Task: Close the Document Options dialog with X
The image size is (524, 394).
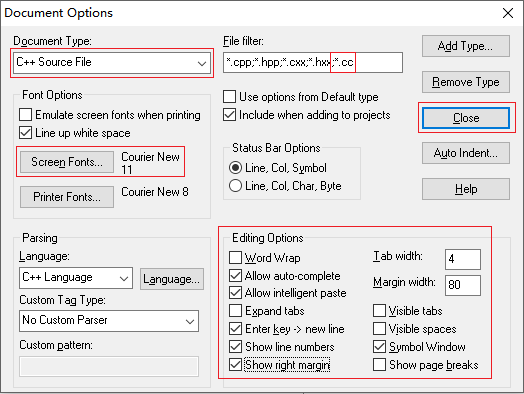Action: pyautogui.click(x=508, y=13)
